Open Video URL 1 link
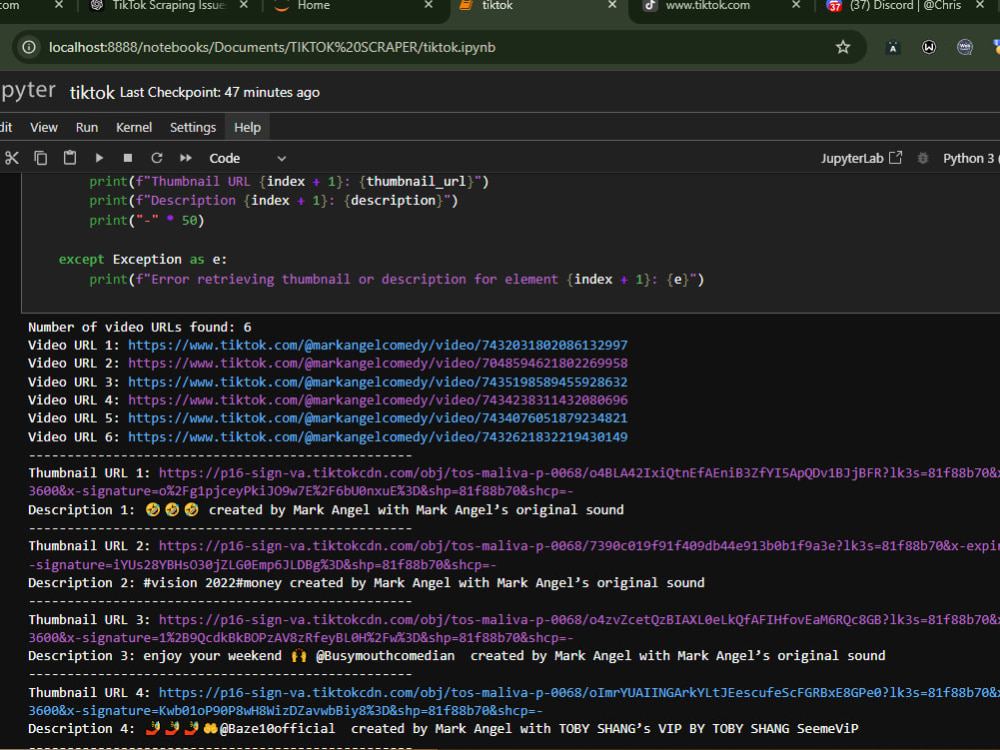 (x=378, y=345)
